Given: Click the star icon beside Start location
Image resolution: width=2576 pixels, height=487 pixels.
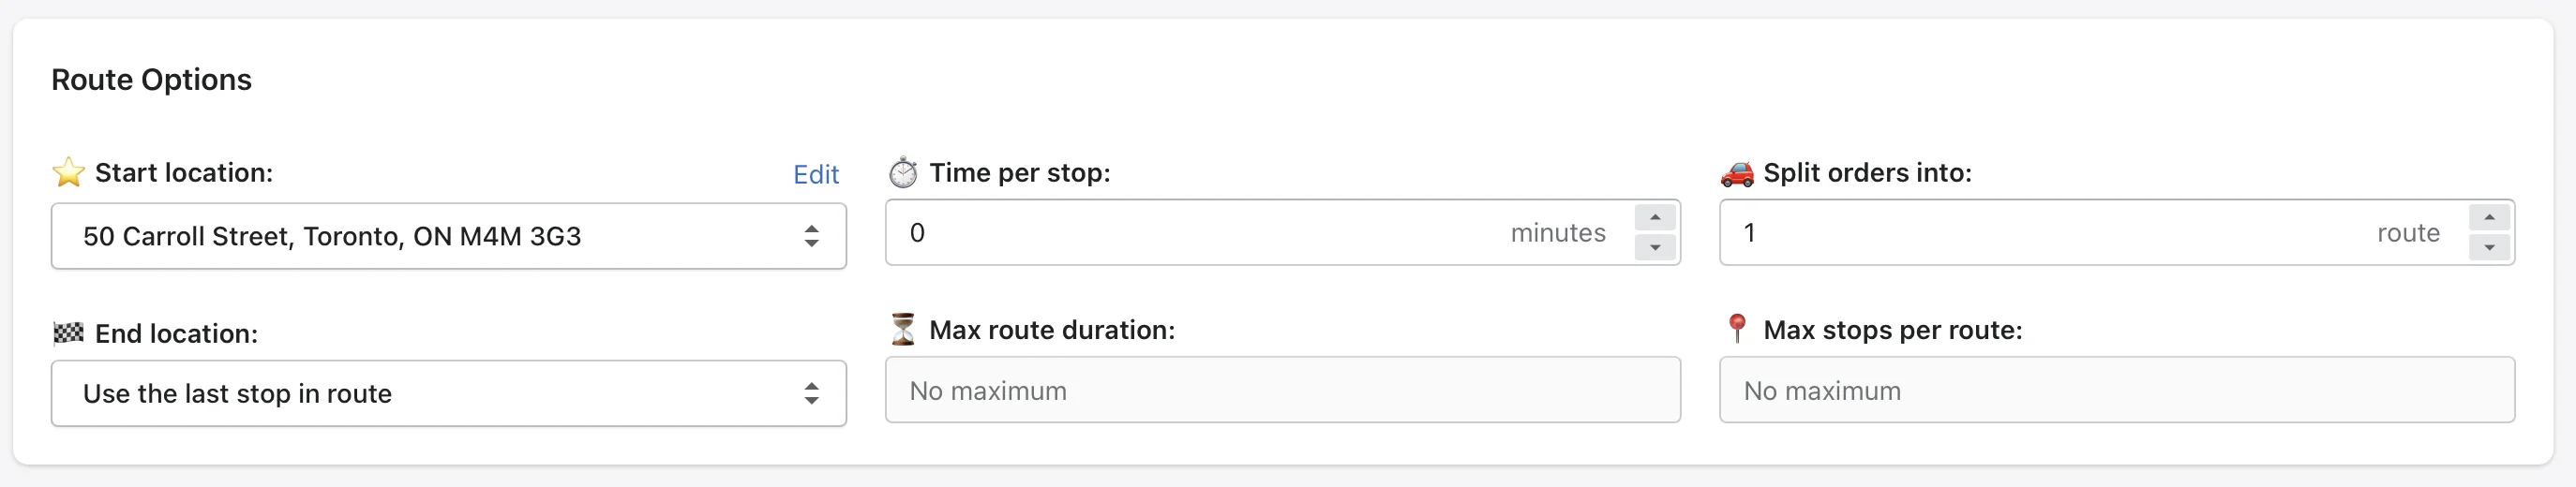Looking at the screenshot, I should tap(68, 172).
